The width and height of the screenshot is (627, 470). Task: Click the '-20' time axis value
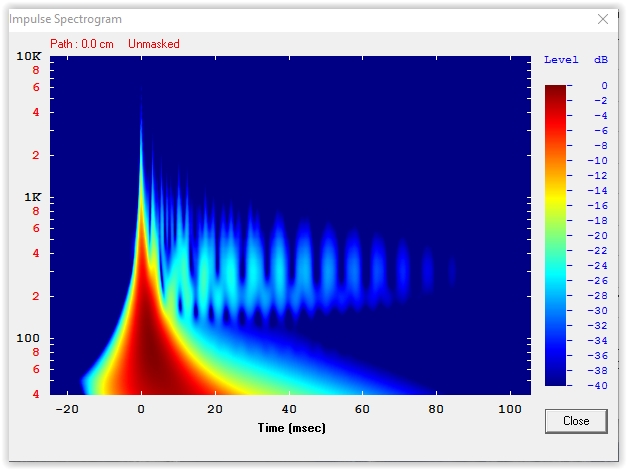pyautogui.click(x=67, y=409)
